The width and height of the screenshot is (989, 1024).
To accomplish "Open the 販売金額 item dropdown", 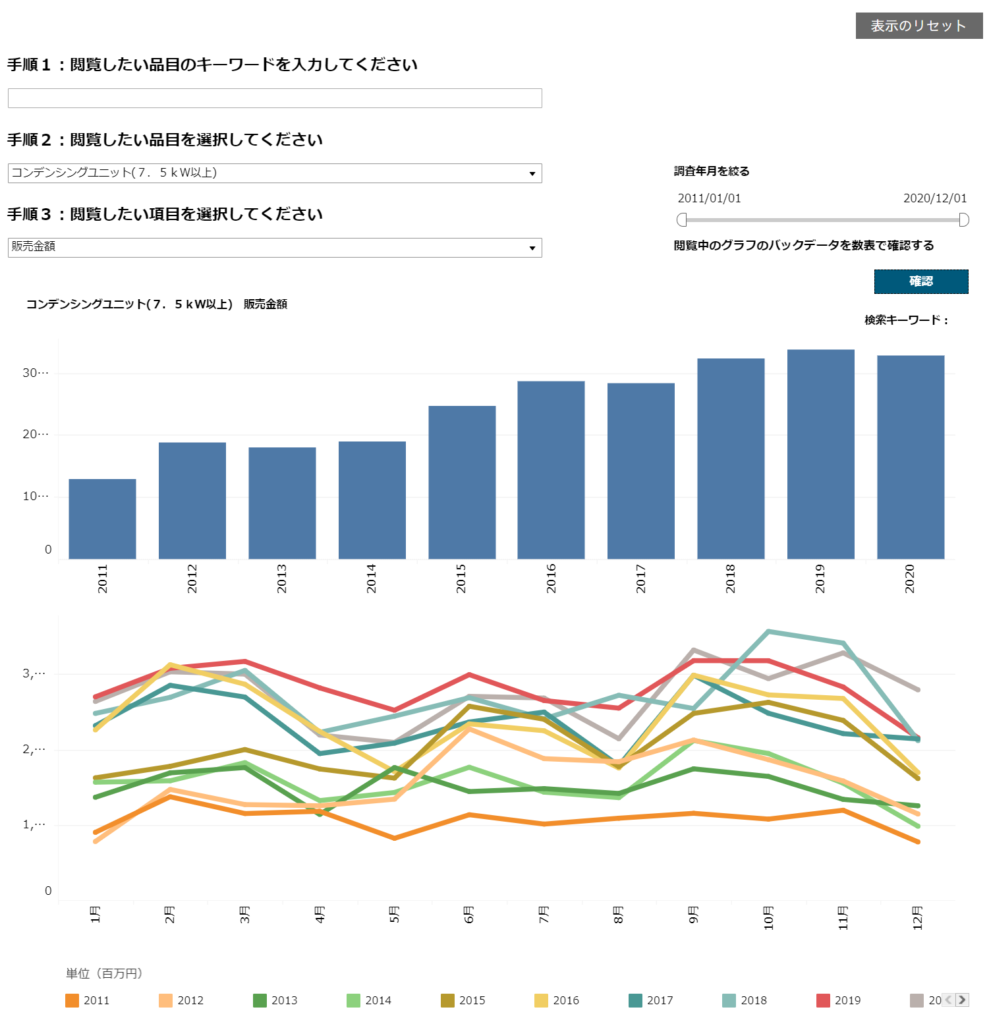I will click(275, 248).
